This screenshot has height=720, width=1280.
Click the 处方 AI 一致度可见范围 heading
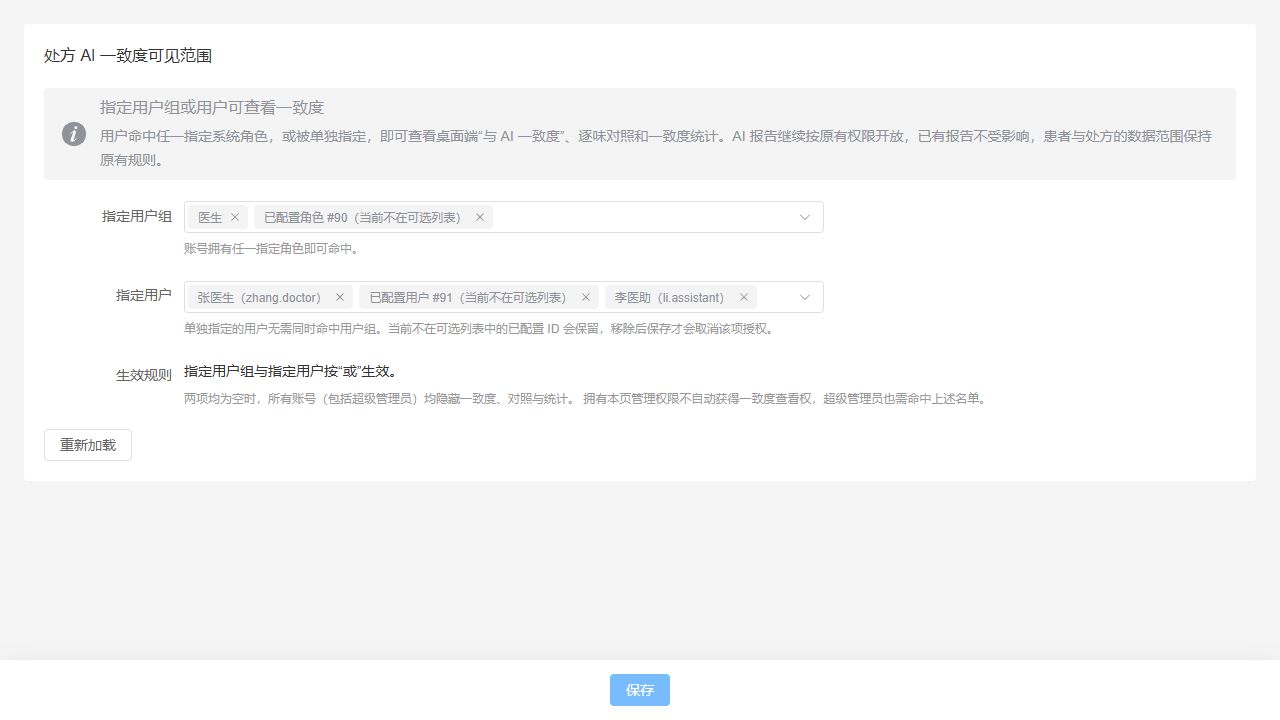128,56
